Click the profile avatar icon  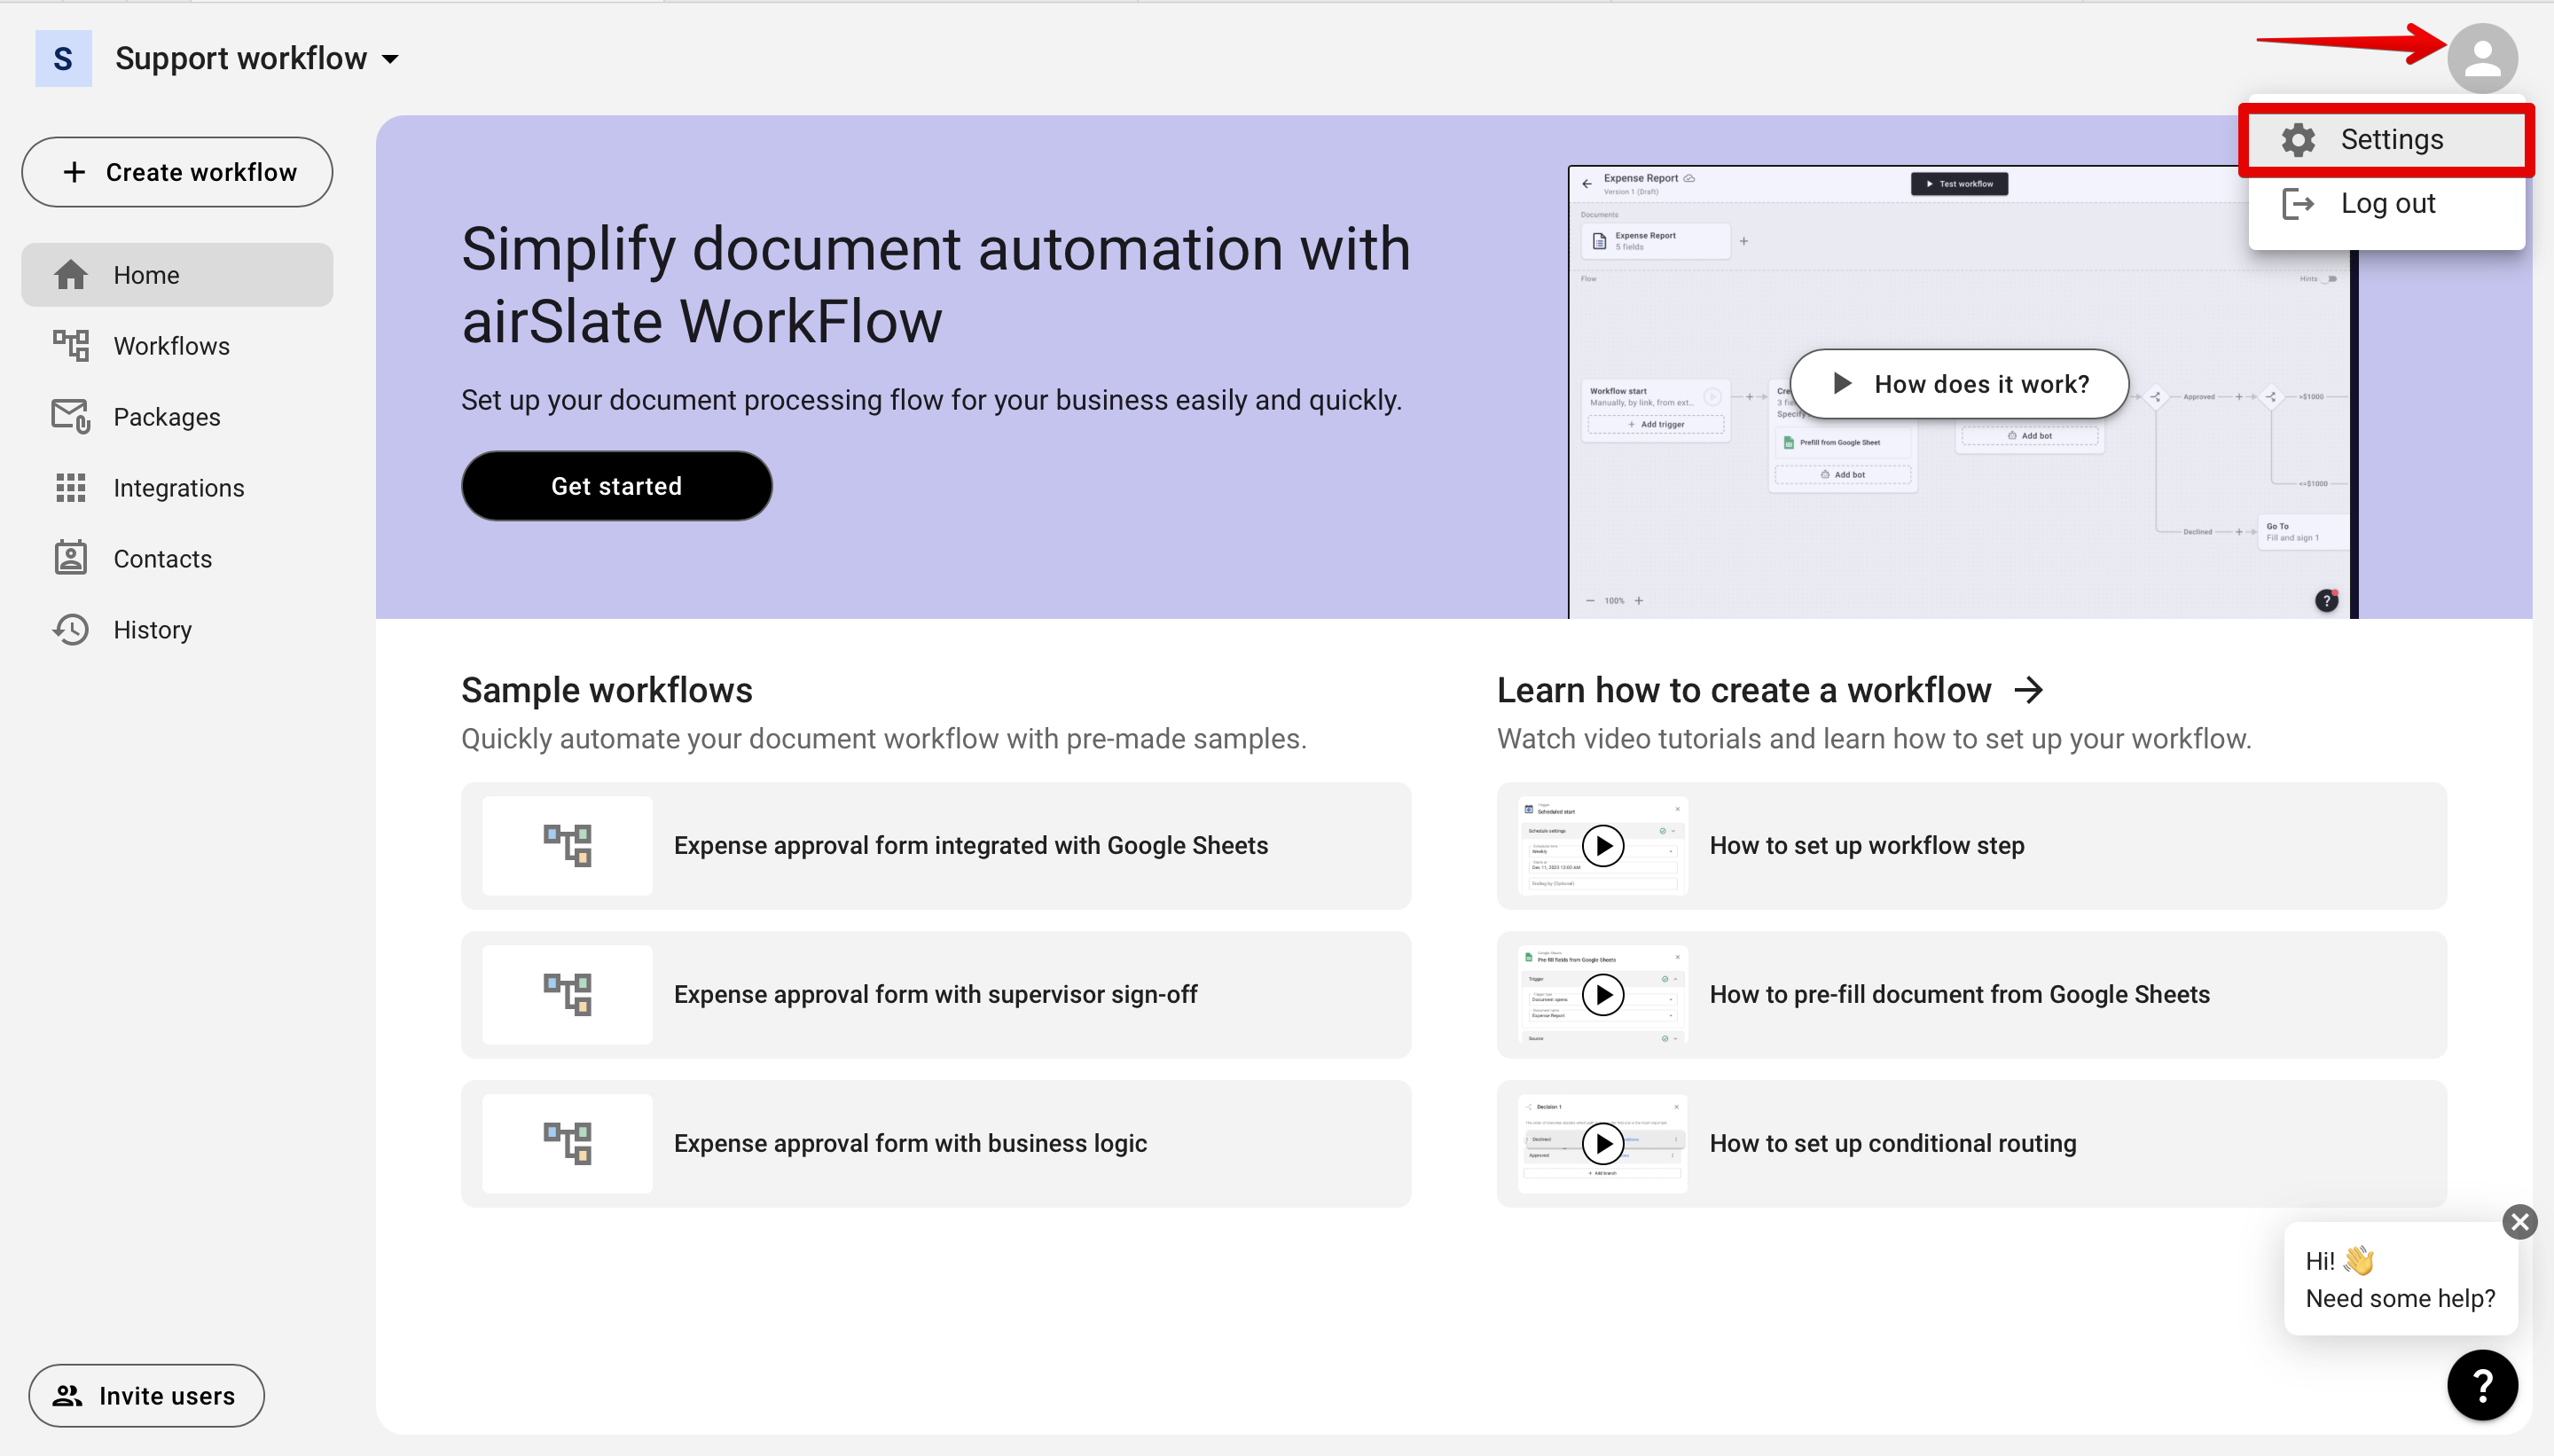click(2483, 57)
